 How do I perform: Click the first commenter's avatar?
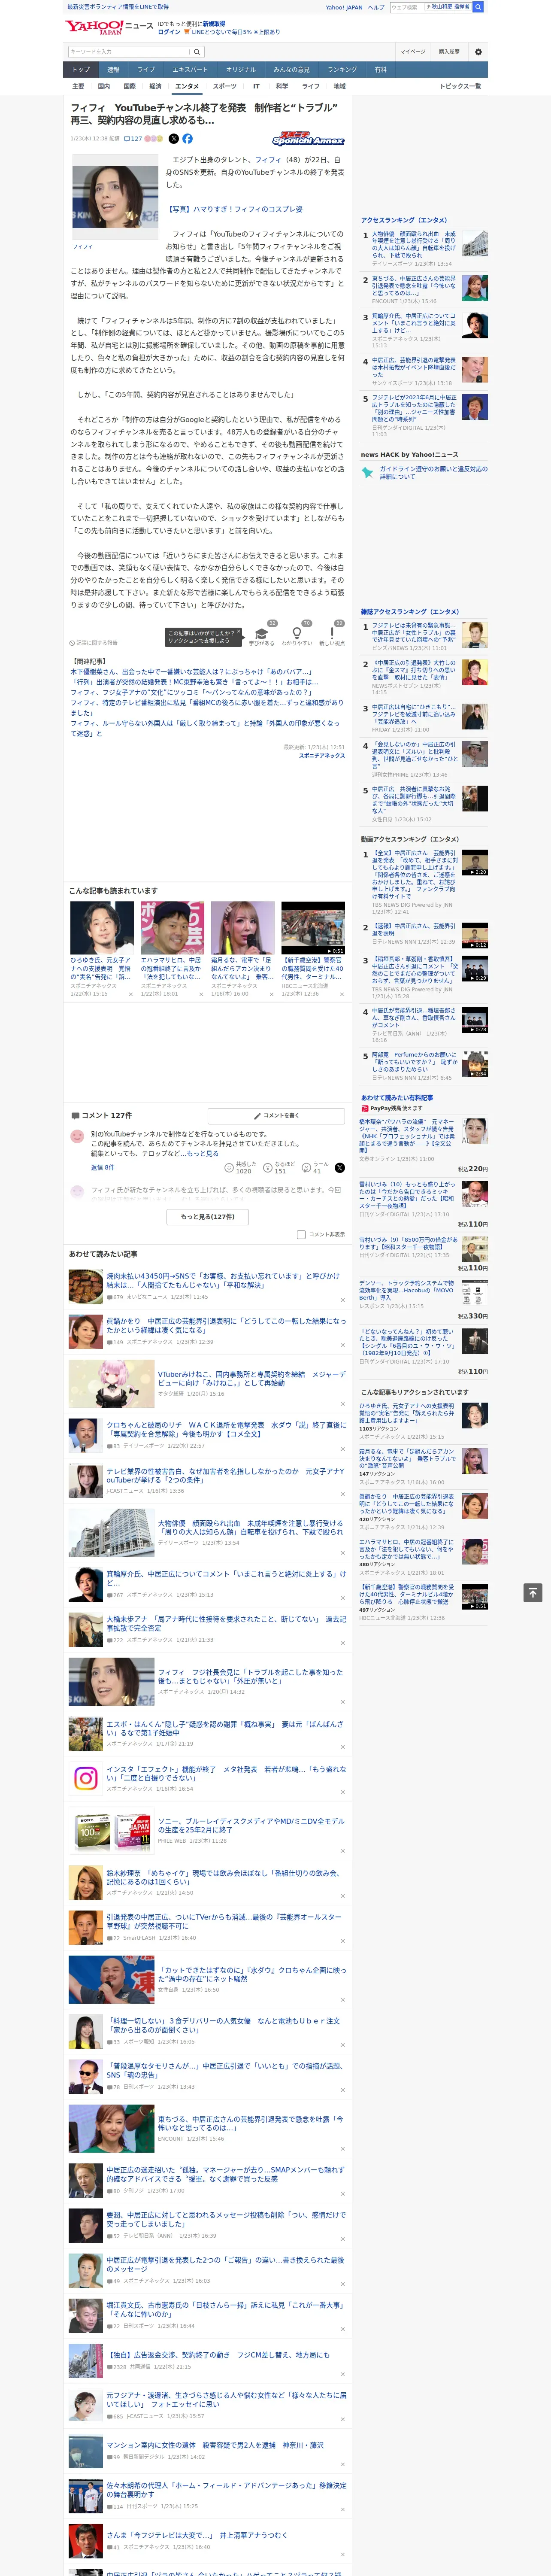(x=77, y=1135)
